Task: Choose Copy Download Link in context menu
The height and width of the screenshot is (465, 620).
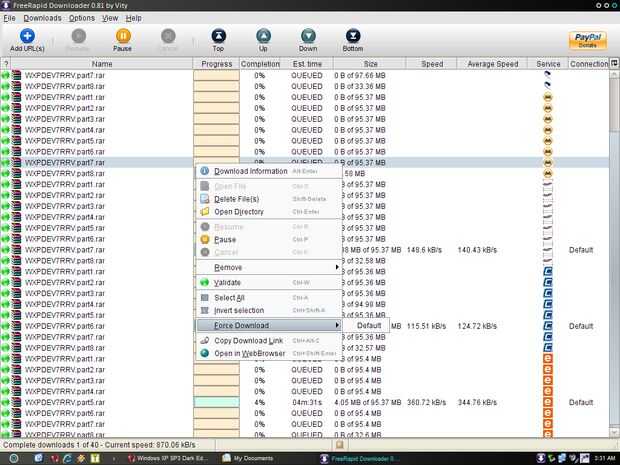Action: [269, 340]
